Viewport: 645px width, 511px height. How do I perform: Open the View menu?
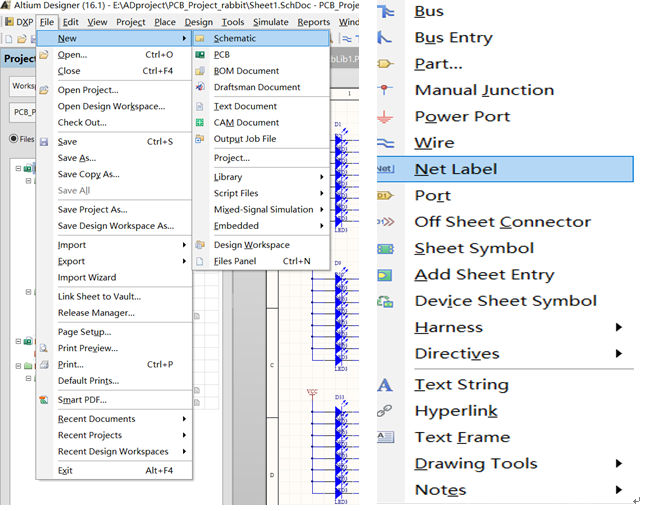[x=97, y=22]
